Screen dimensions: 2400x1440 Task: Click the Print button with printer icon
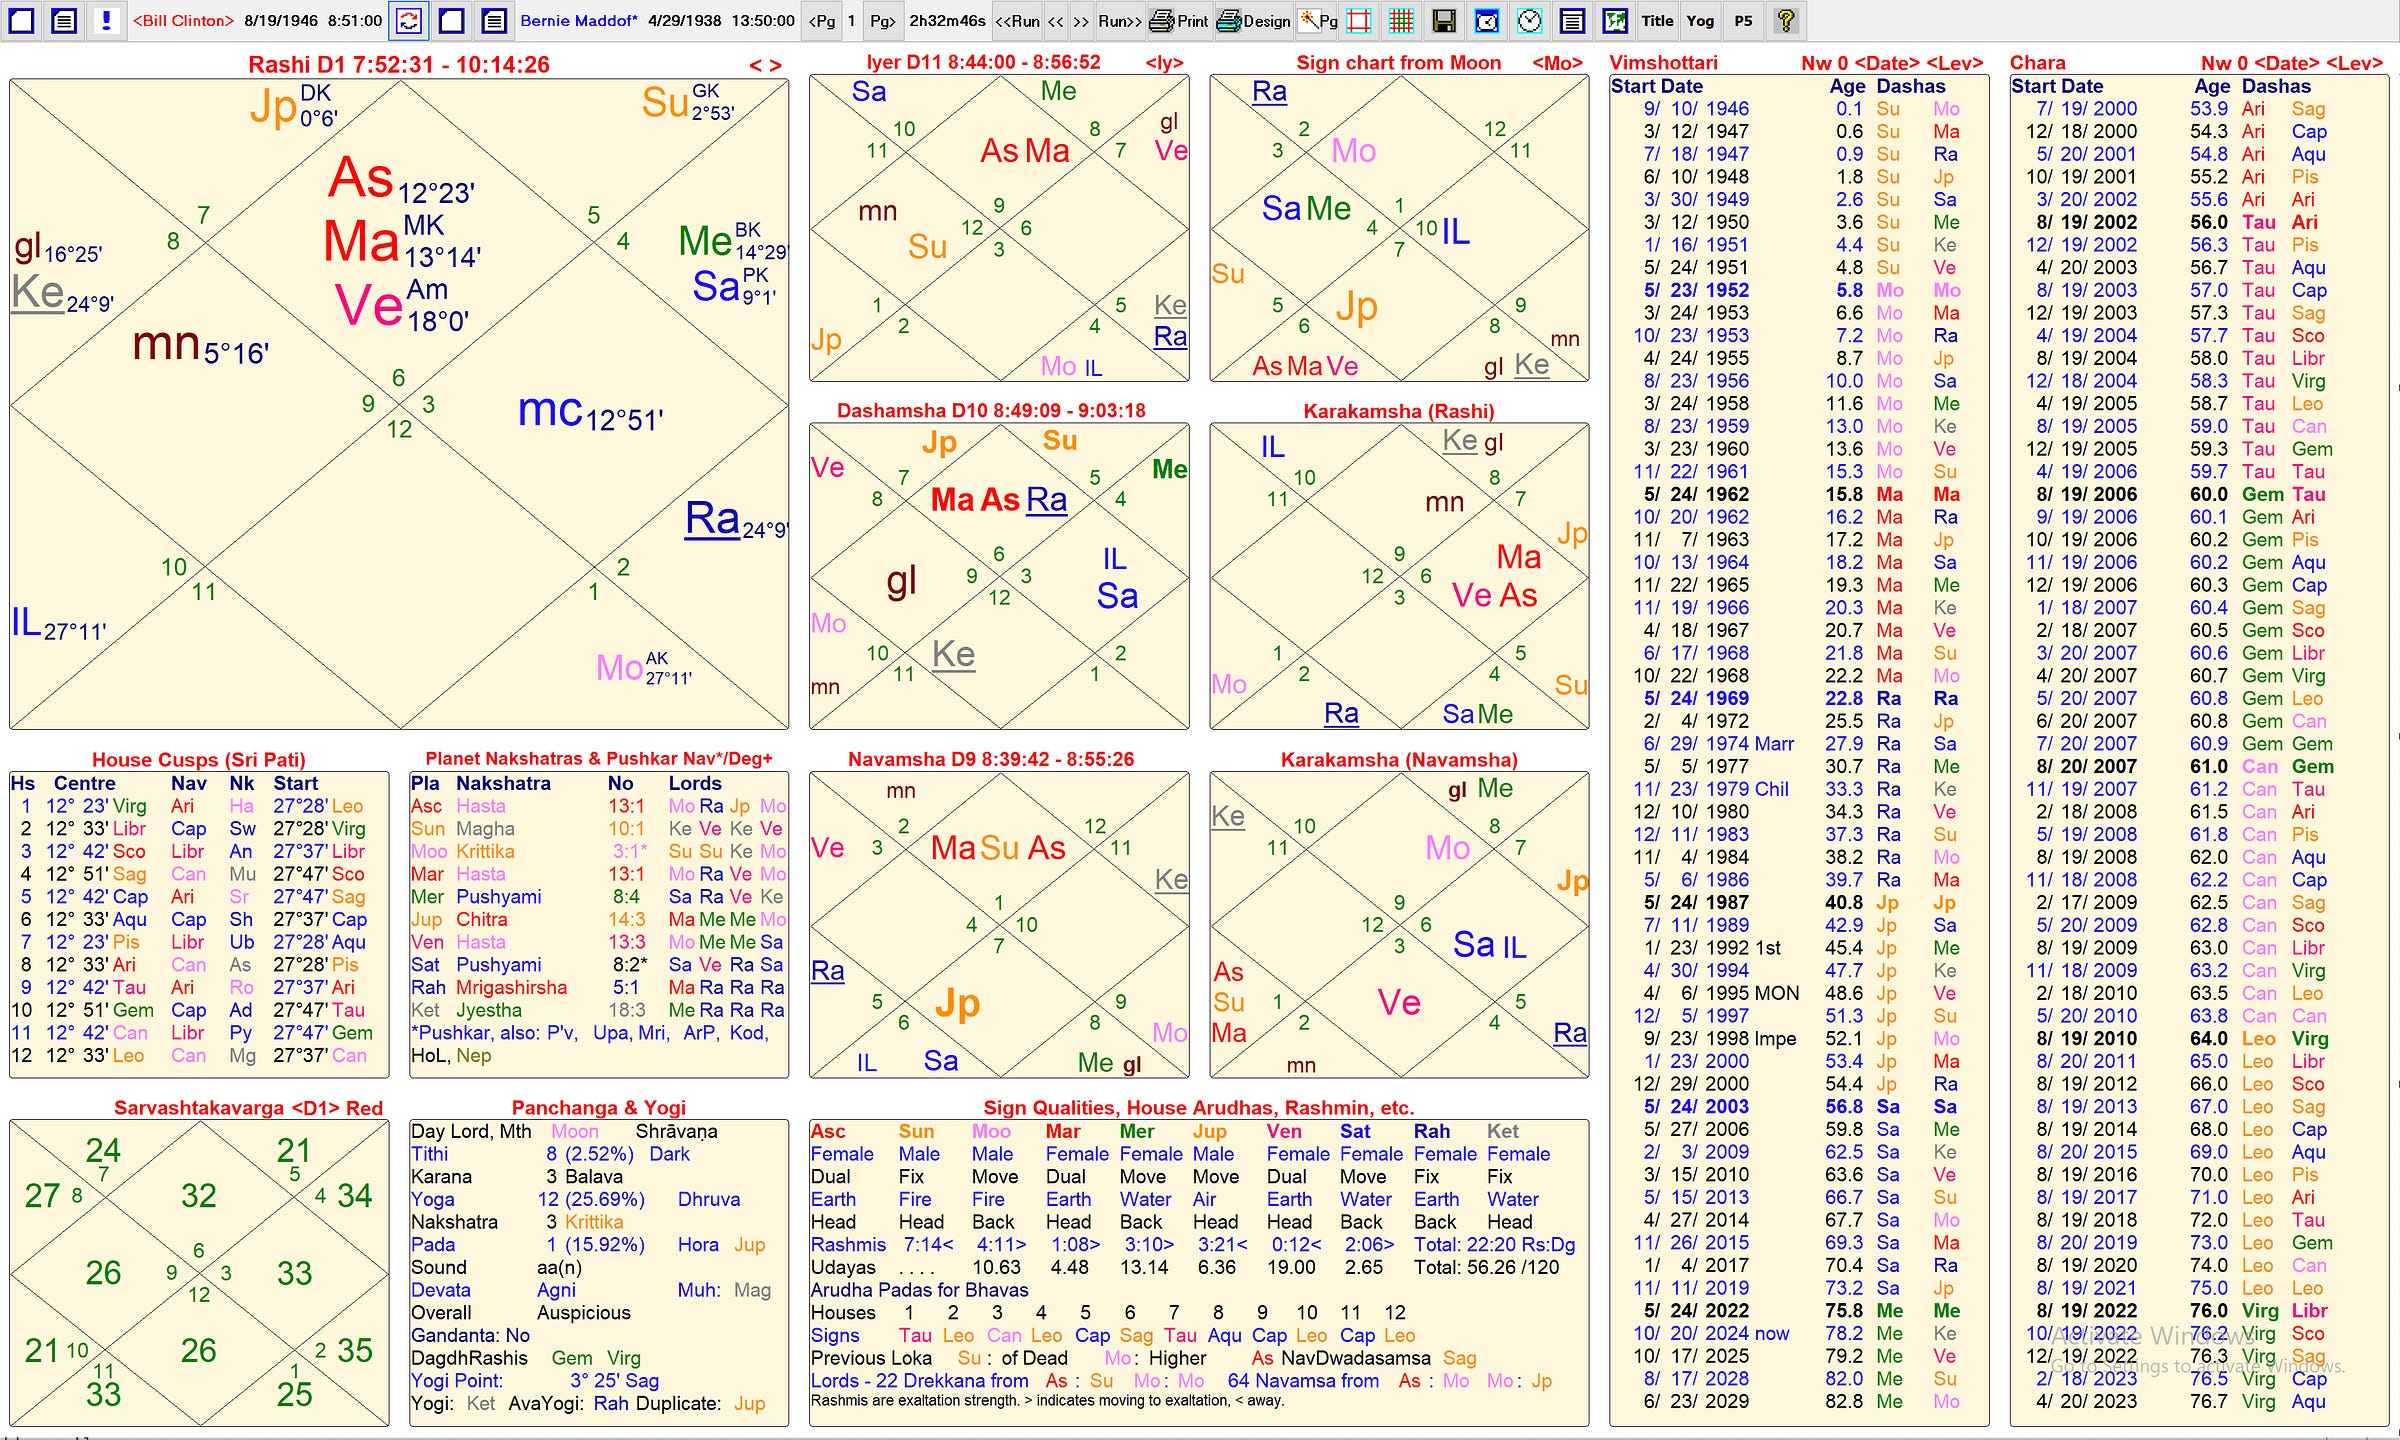tap(1179, 20)
